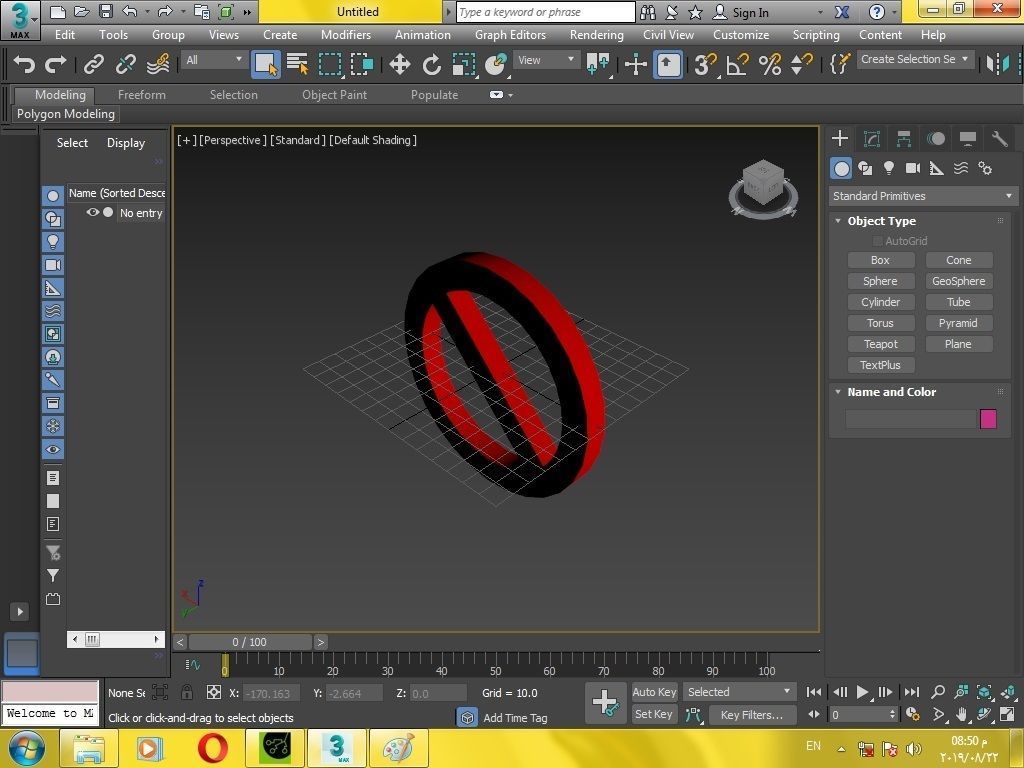Open Select by Name tool
This screenshot has width=1024, height=768.
point(298,64)
